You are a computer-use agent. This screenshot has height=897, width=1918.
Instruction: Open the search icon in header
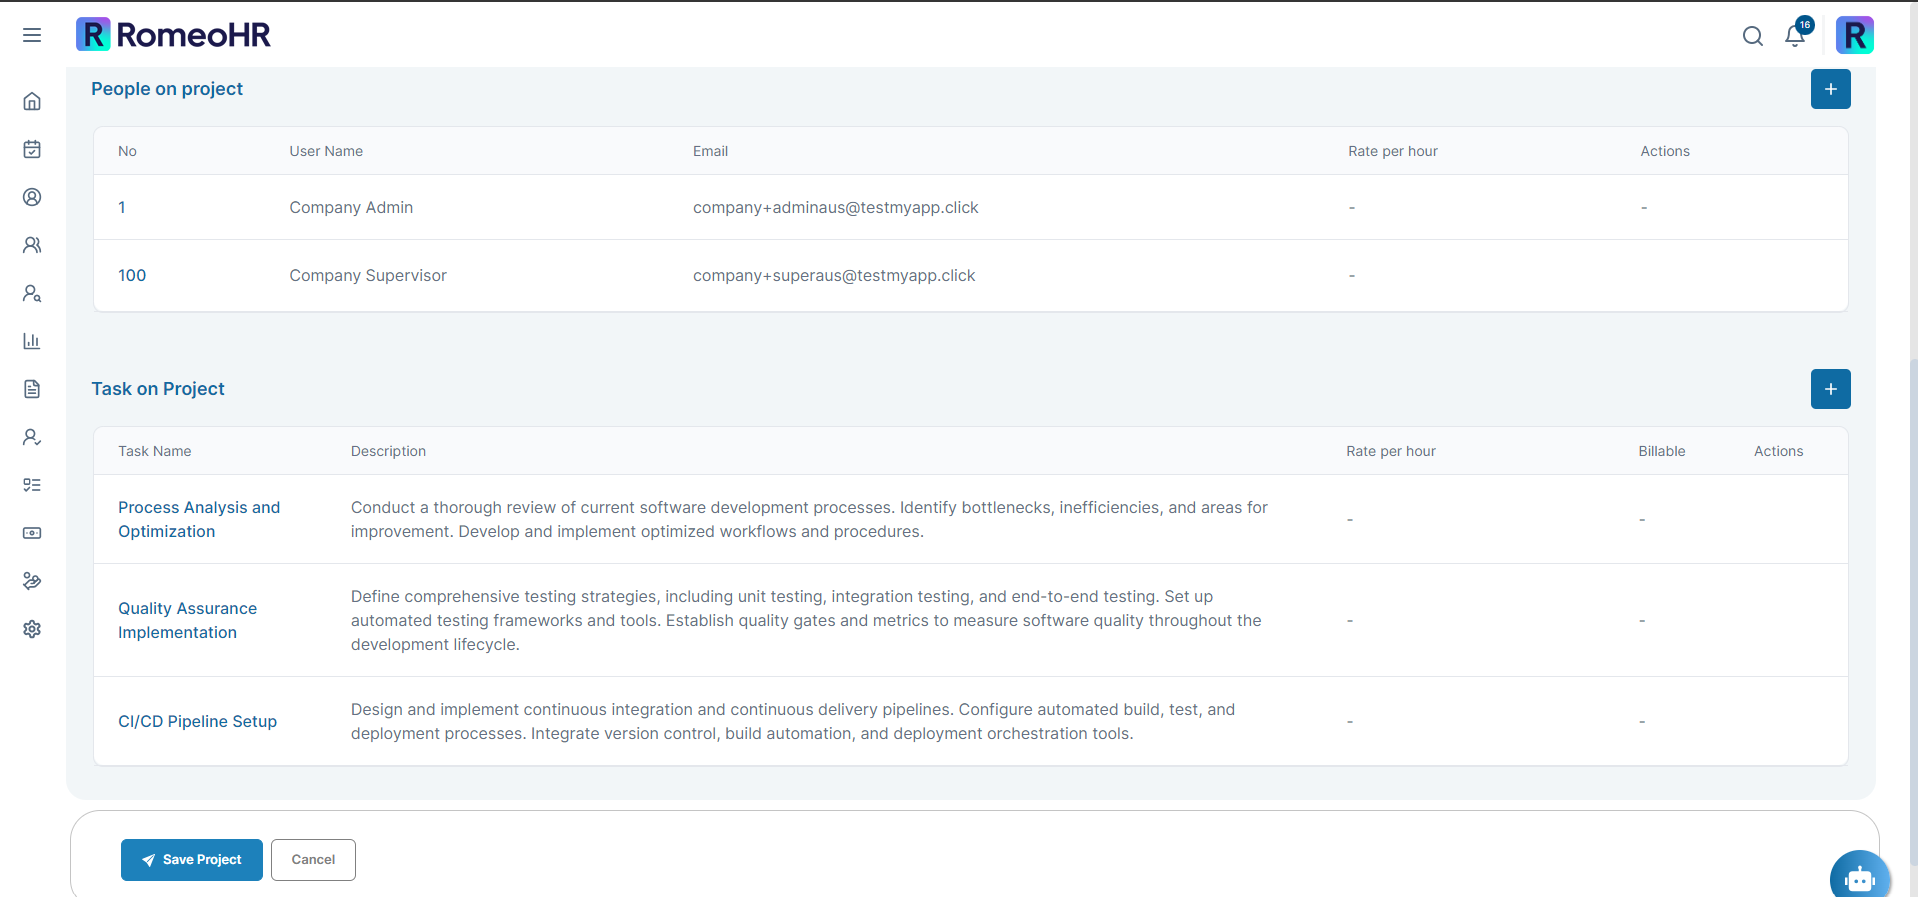coord(1752,36)
